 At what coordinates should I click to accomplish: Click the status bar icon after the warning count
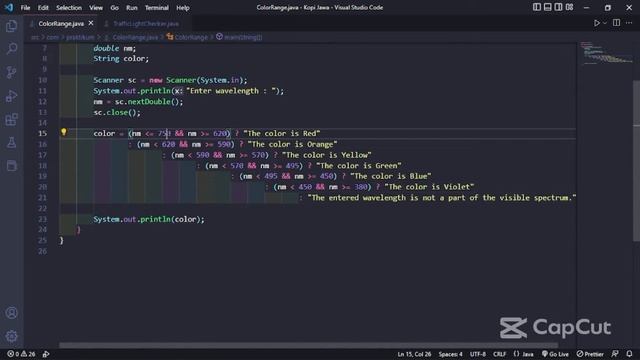[46, 354]
